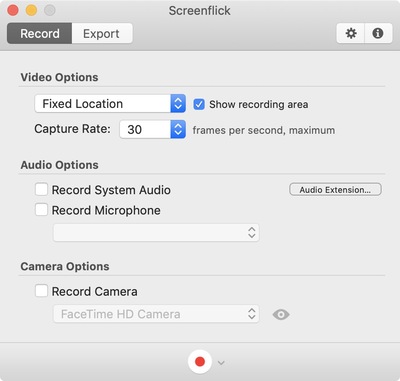Switch to the Export tab
400x381 pixels.
tap(101, 33)
